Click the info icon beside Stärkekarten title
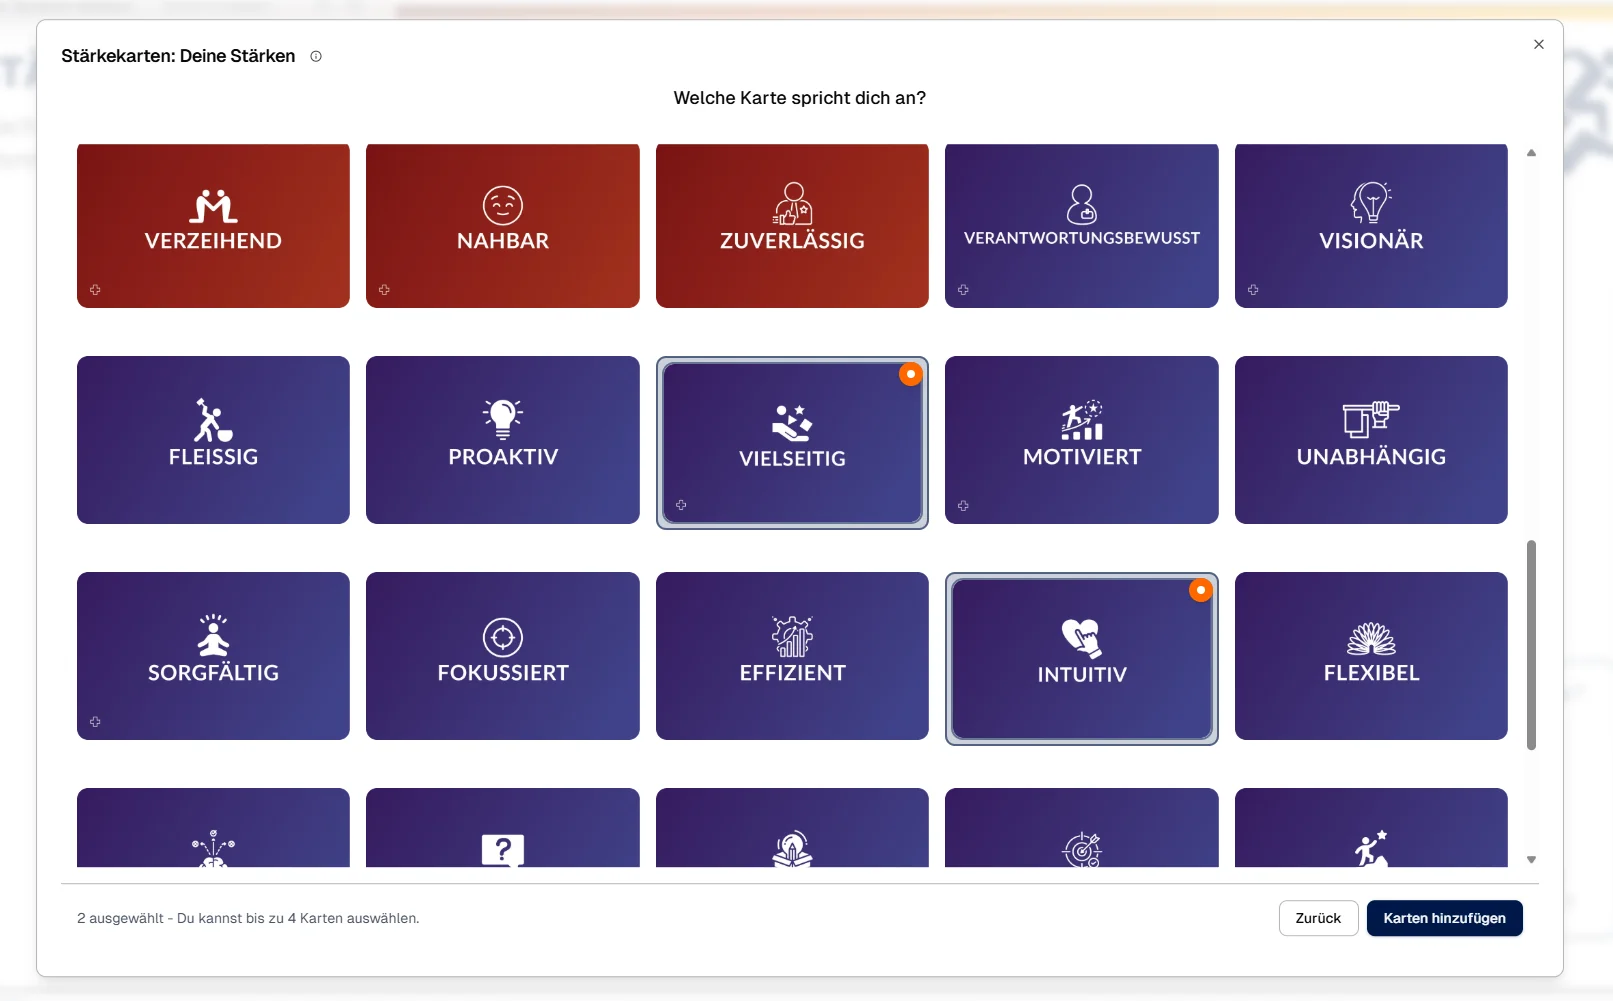This screenshot has width=1613, height=1001. pyautogui.click(x=316, y=57)
